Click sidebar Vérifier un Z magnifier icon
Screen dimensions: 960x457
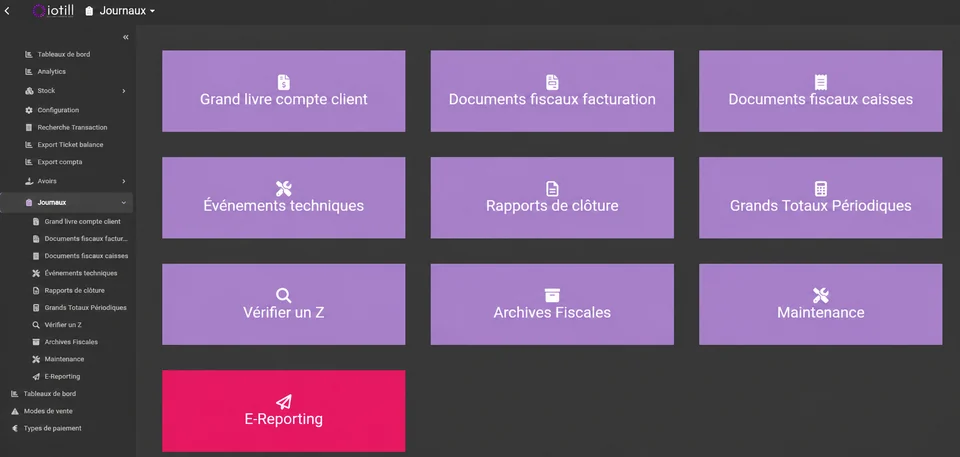(36, 325)
